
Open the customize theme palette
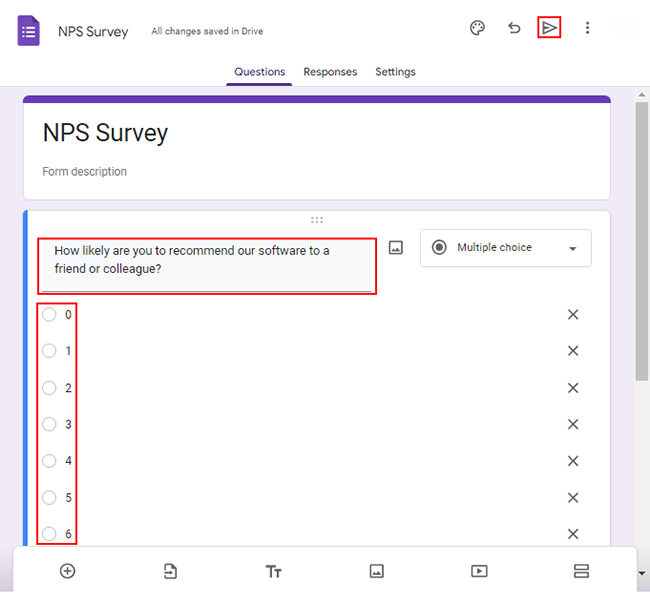(477, 28)
